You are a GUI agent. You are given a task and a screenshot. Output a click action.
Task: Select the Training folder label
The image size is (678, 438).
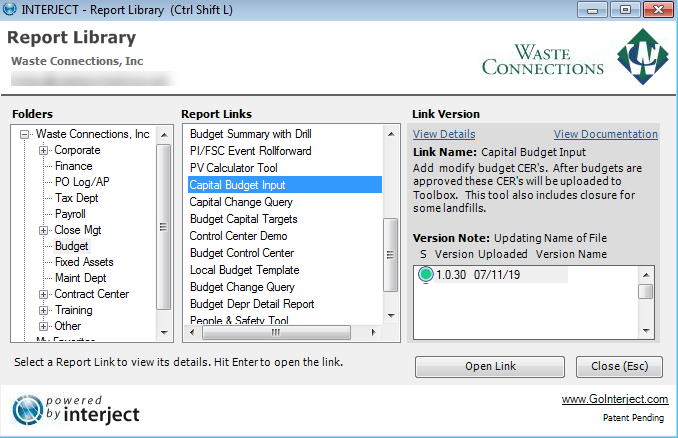click(x=74, y=310)
